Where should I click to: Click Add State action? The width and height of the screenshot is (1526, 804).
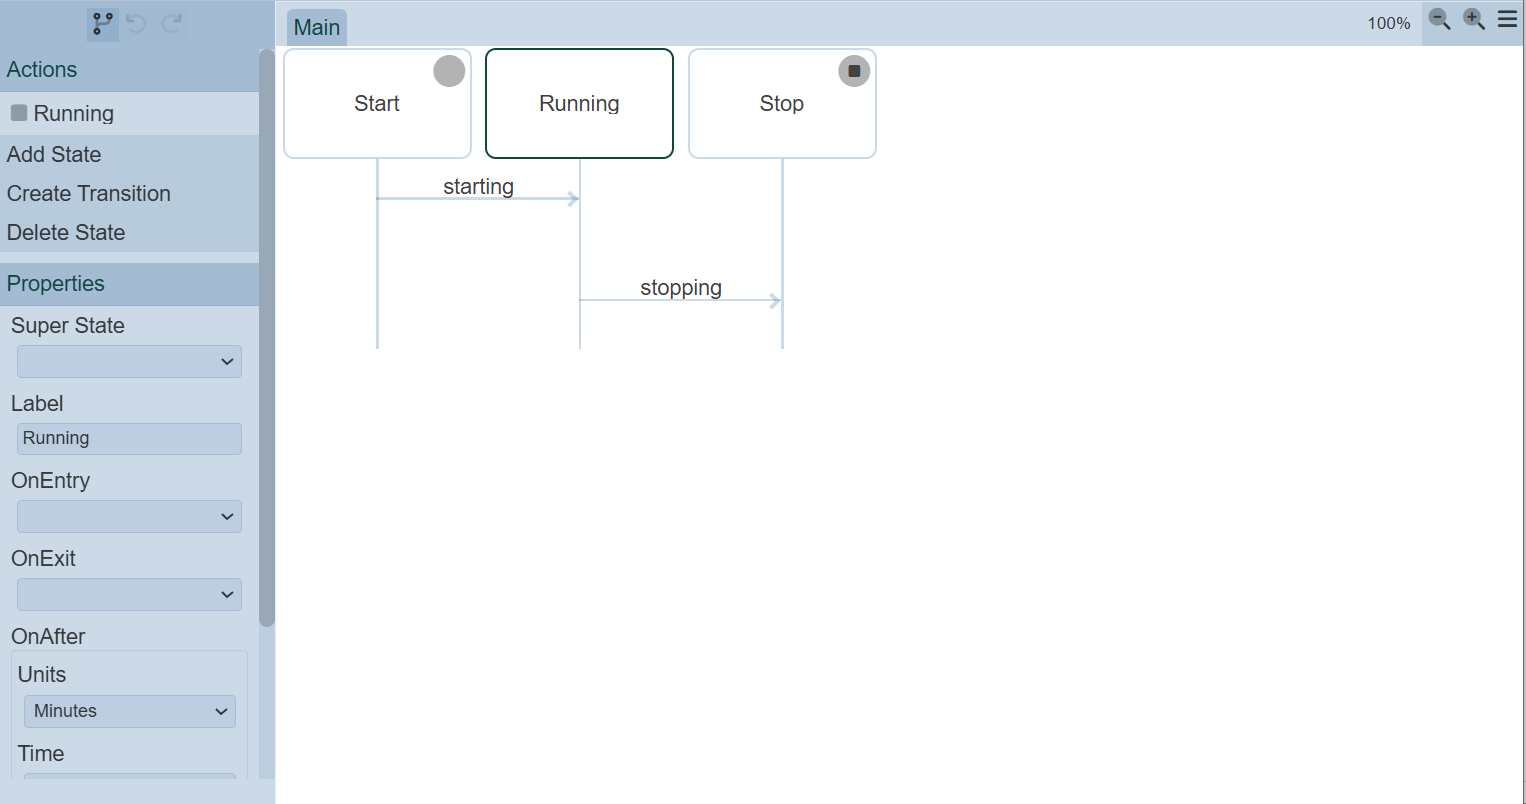click(x=54, y=154)
